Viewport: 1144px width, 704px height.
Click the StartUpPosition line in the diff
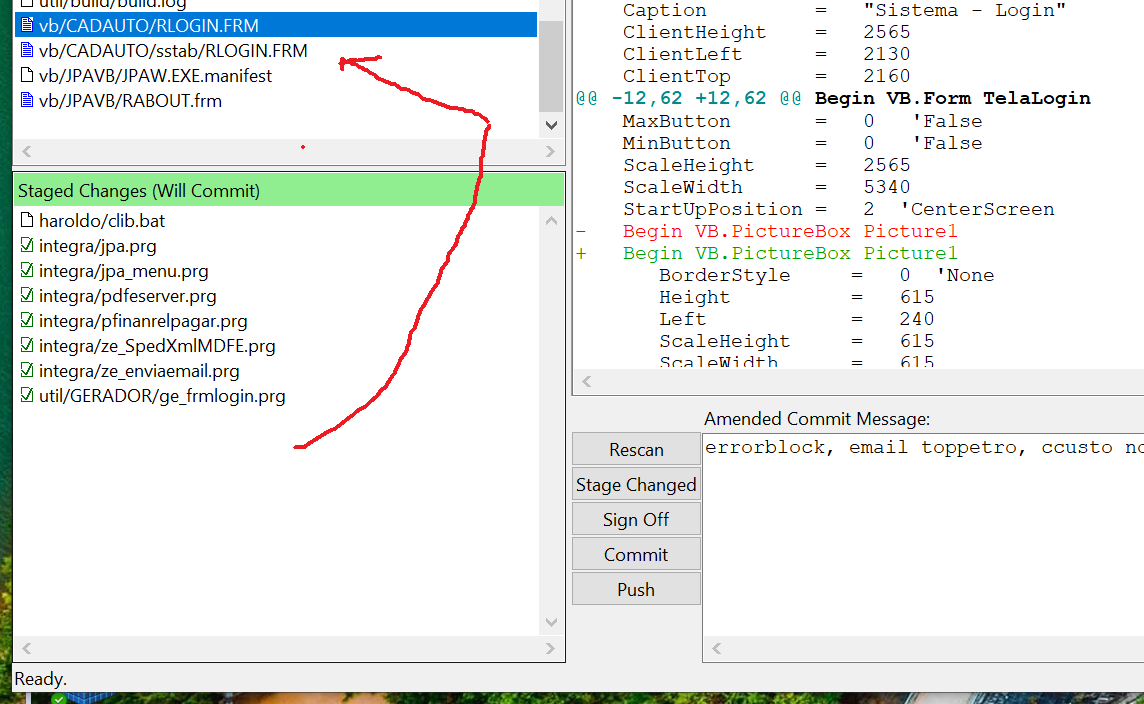pyautogui.click(x=838, y=209)
